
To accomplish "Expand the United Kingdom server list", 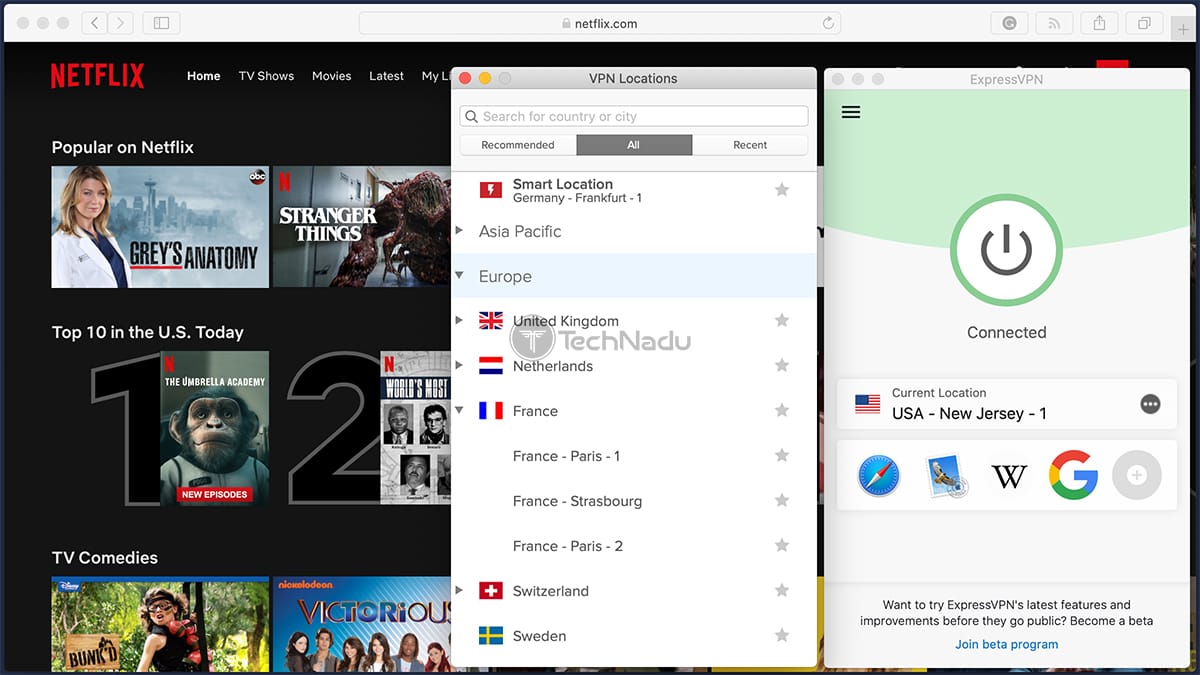I will [459, 321].
